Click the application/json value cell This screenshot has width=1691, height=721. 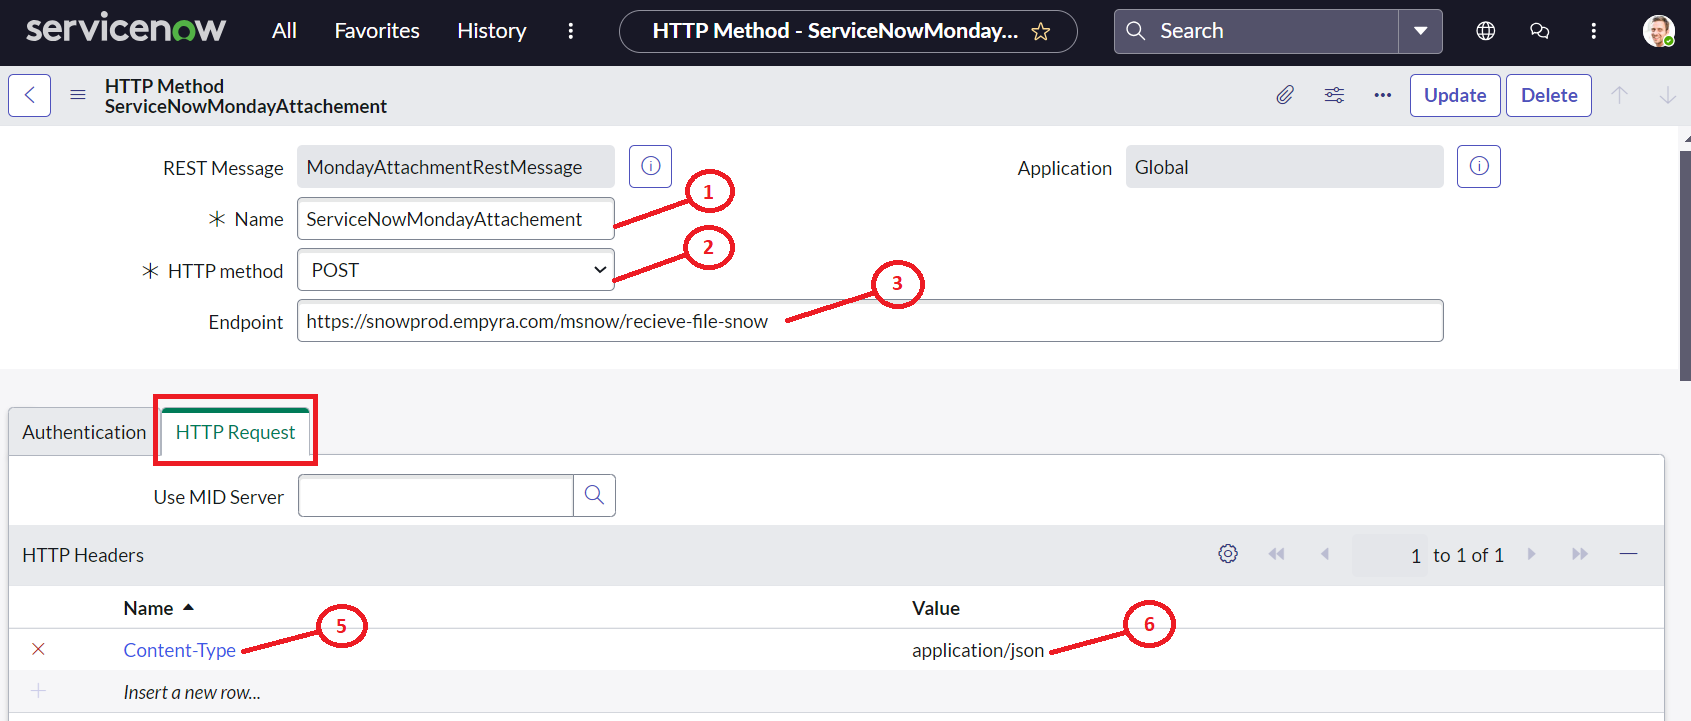tap(978, 650)
